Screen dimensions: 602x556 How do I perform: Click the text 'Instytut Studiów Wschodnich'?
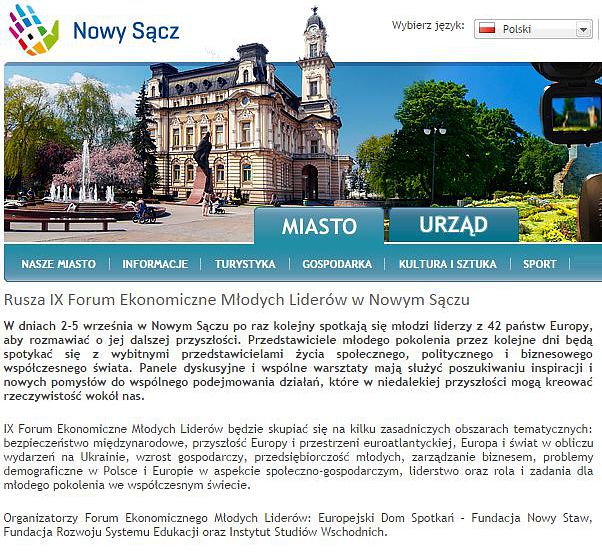click(x=307, y=532)
